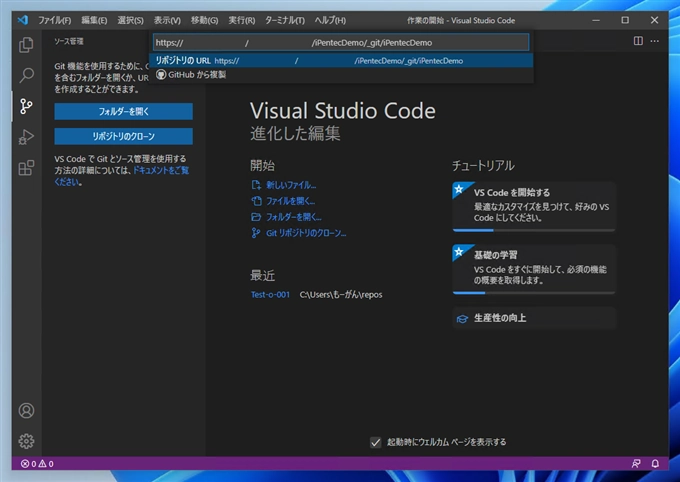
Task: Open the 移動(G) menu
Action: [x=204, y=20]
